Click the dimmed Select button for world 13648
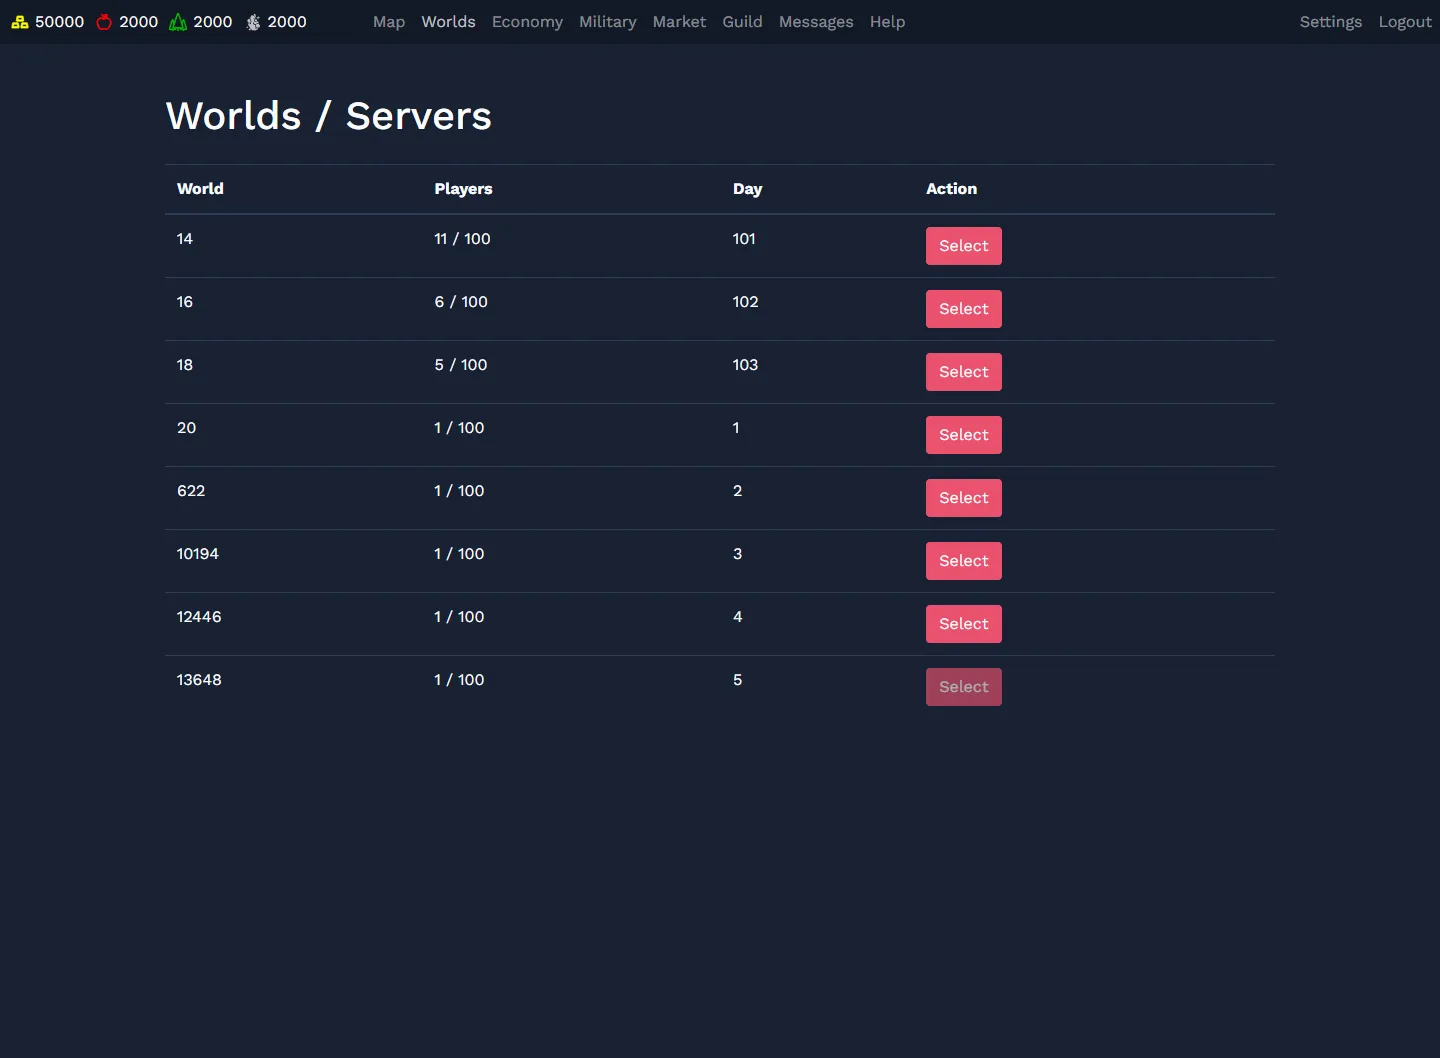1440x1058 pixels. pyautogui.click(x=964, y=687)
